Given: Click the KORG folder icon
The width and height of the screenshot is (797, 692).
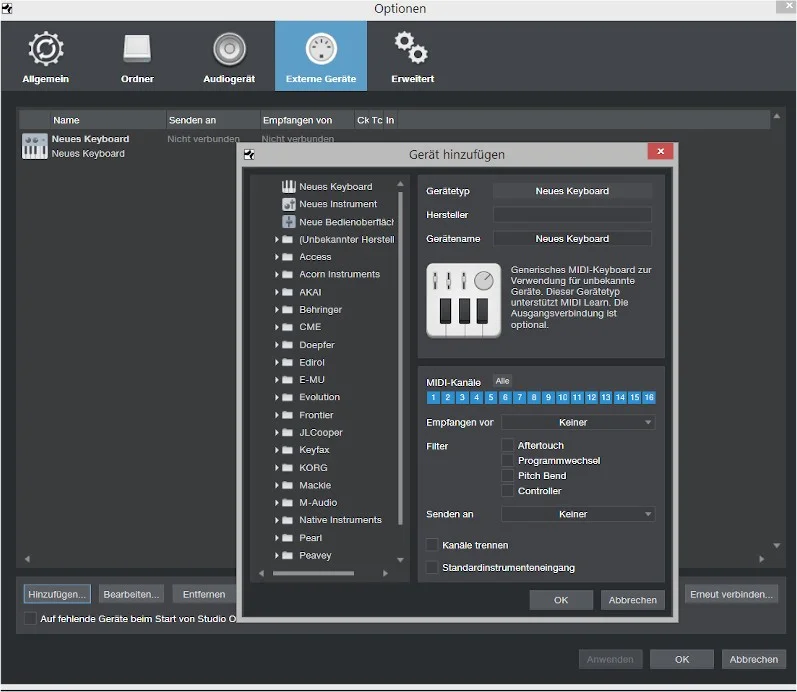Looking at the screenshot, I should [287, 467].
